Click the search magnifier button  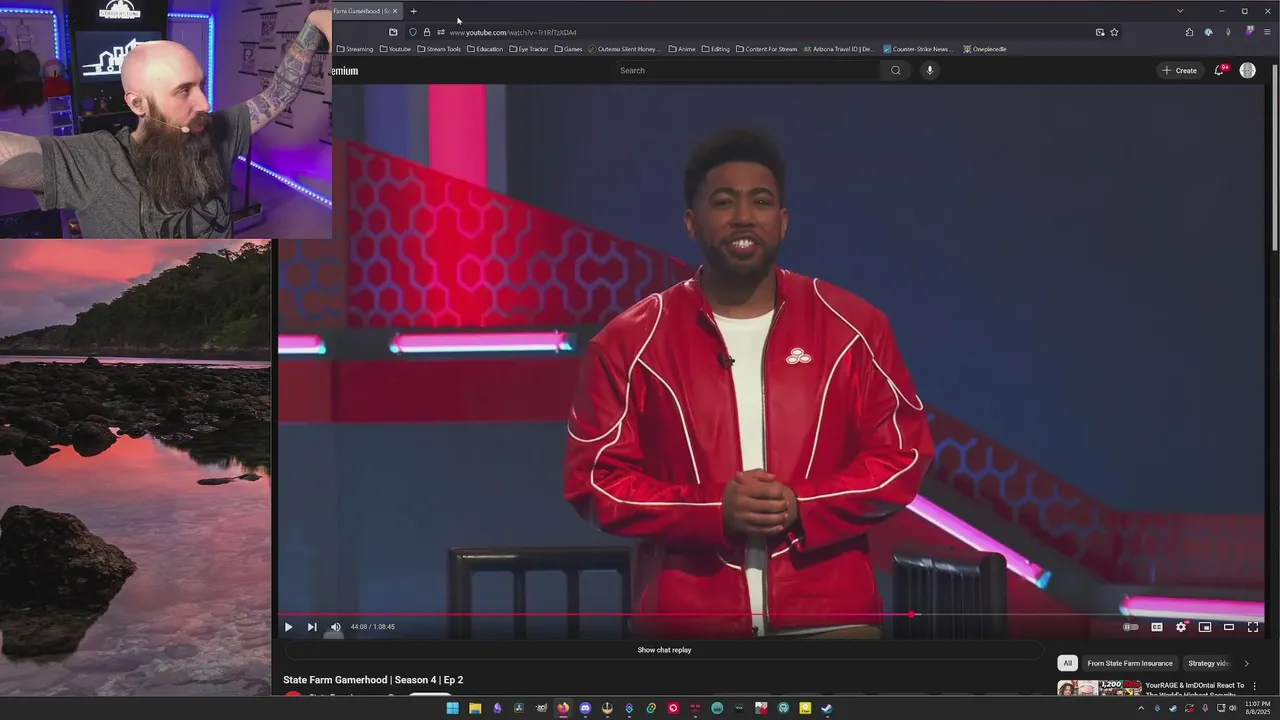click(896, 70)
